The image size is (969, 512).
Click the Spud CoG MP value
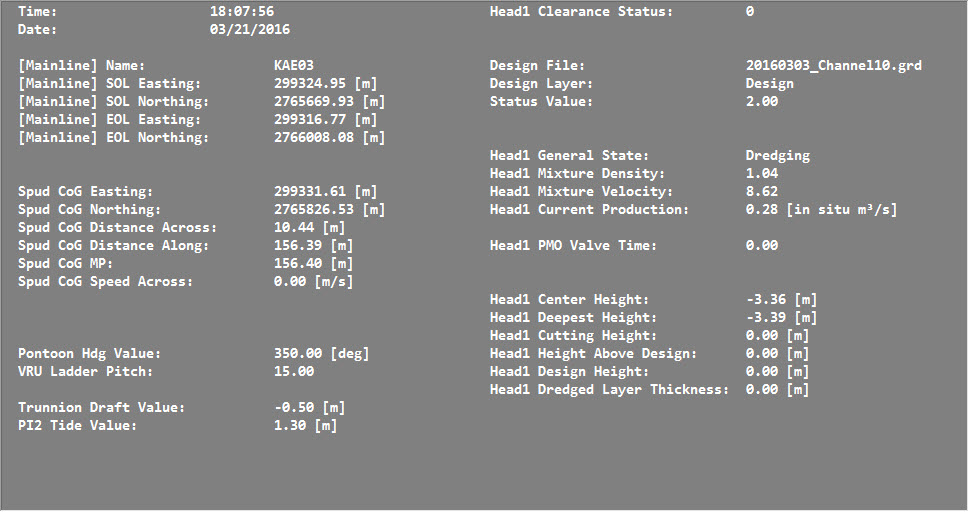pyautogui.click(x=313, y=264)
